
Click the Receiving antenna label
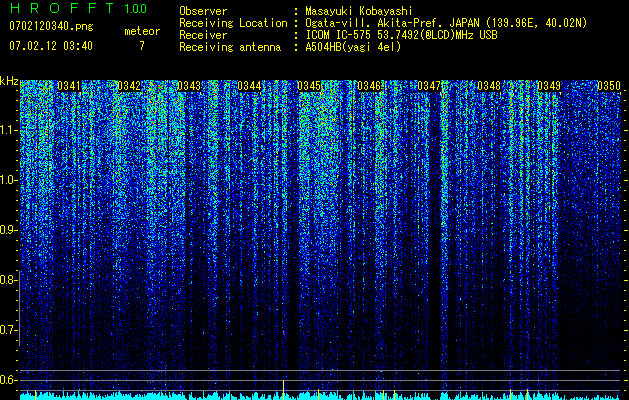[x=230, y=47]
